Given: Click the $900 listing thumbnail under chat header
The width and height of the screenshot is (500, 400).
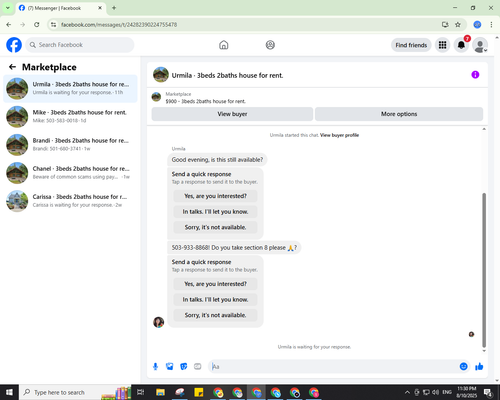Looking at the screenshot, I should 156,97.
